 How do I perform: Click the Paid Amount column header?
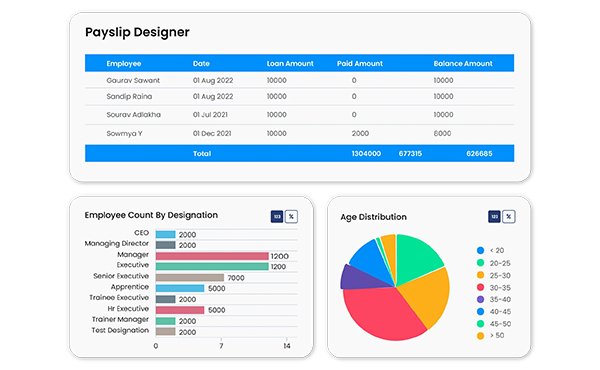360,64
